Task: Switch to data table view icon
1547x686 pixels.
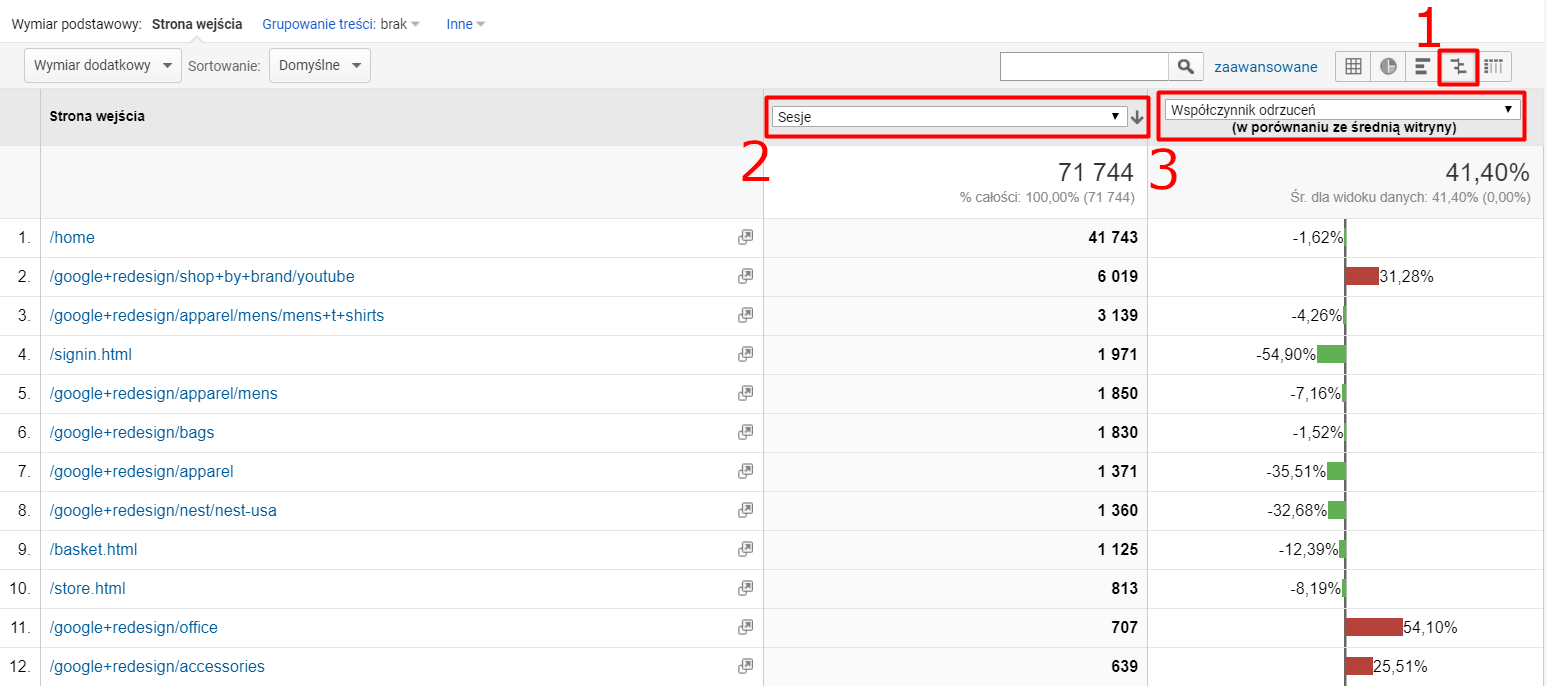Action: (x=1353, y=67)
